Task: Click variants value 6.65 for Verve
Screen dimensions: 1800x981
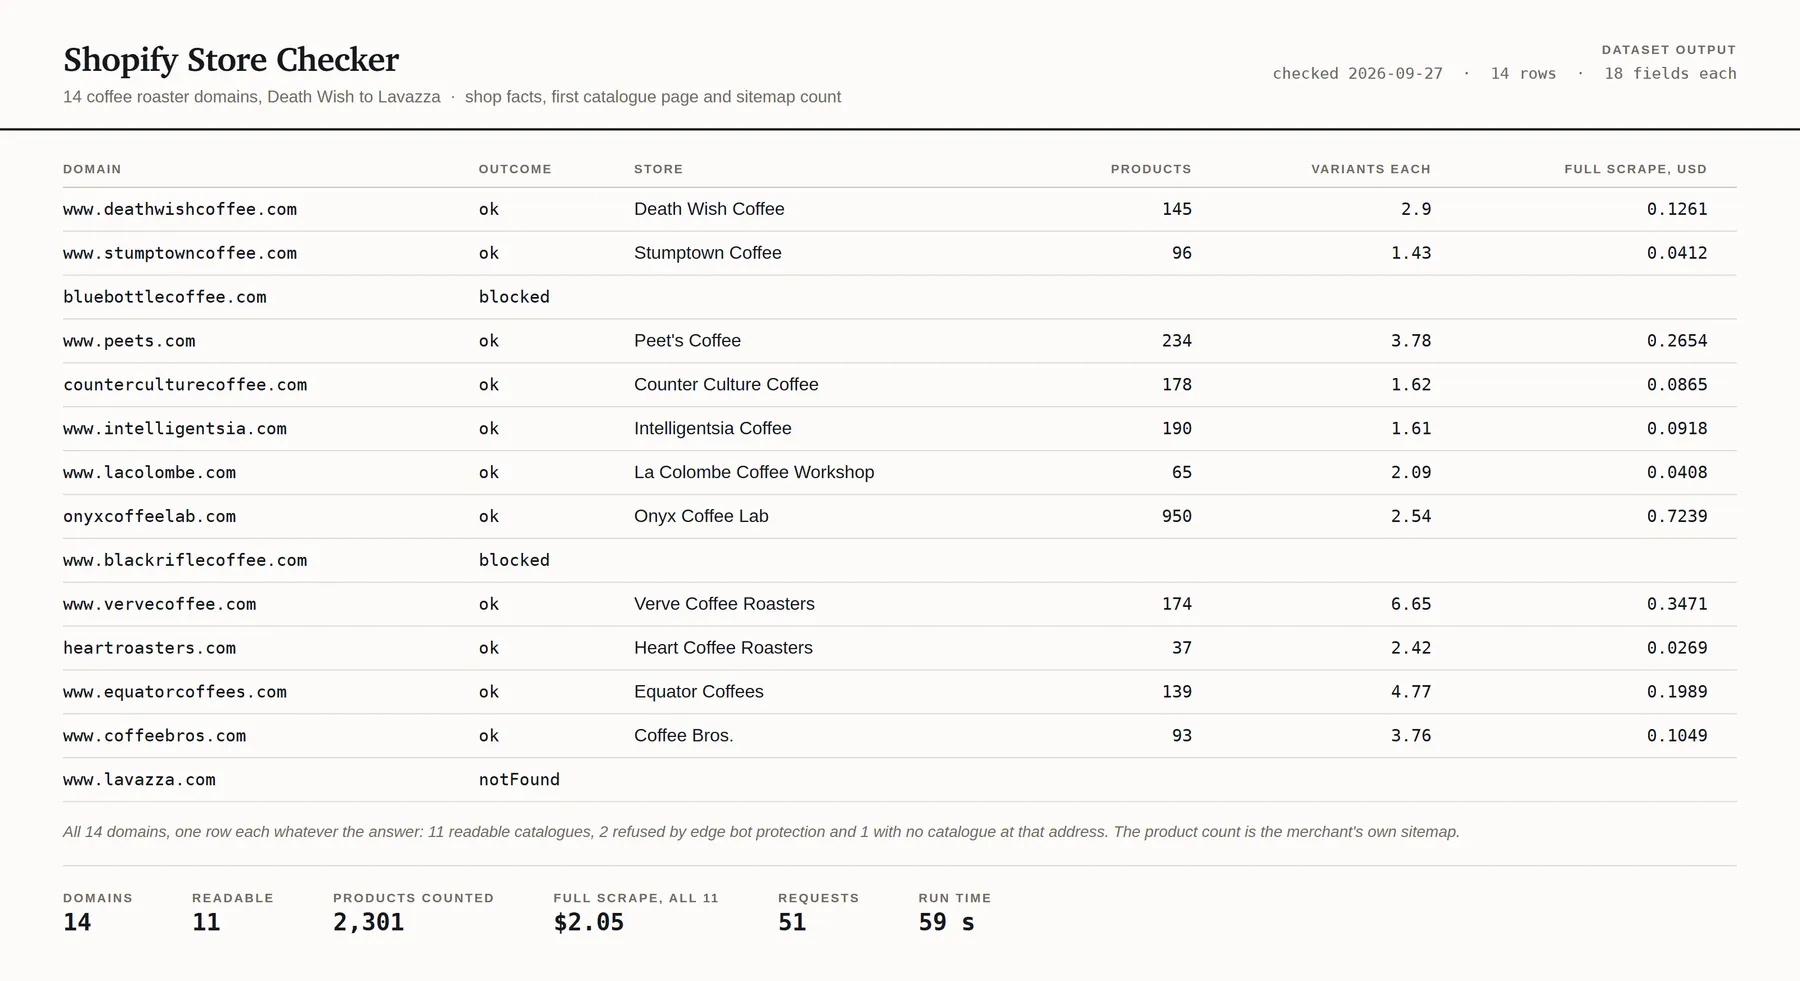Action: (x=1411, y=605)
